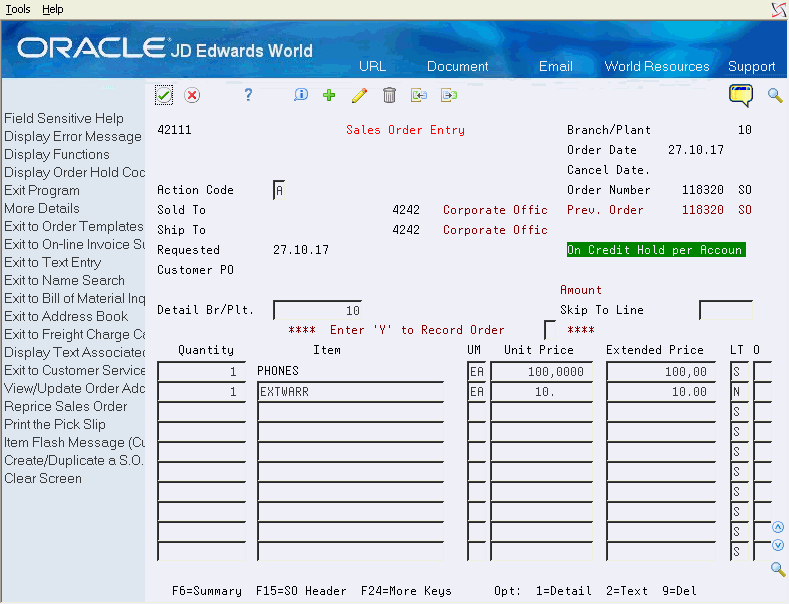
Task: Select Field Sensitive Help
Action: click(64, 118)
